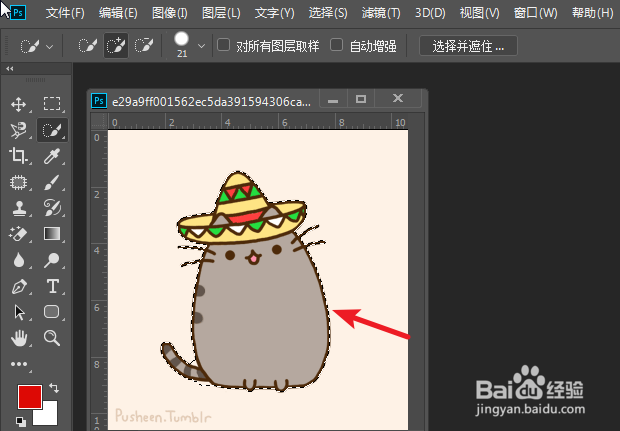Select the Rounded Rectangle shape tool
This screenshot has height=431, width=620.
(52, 312)
